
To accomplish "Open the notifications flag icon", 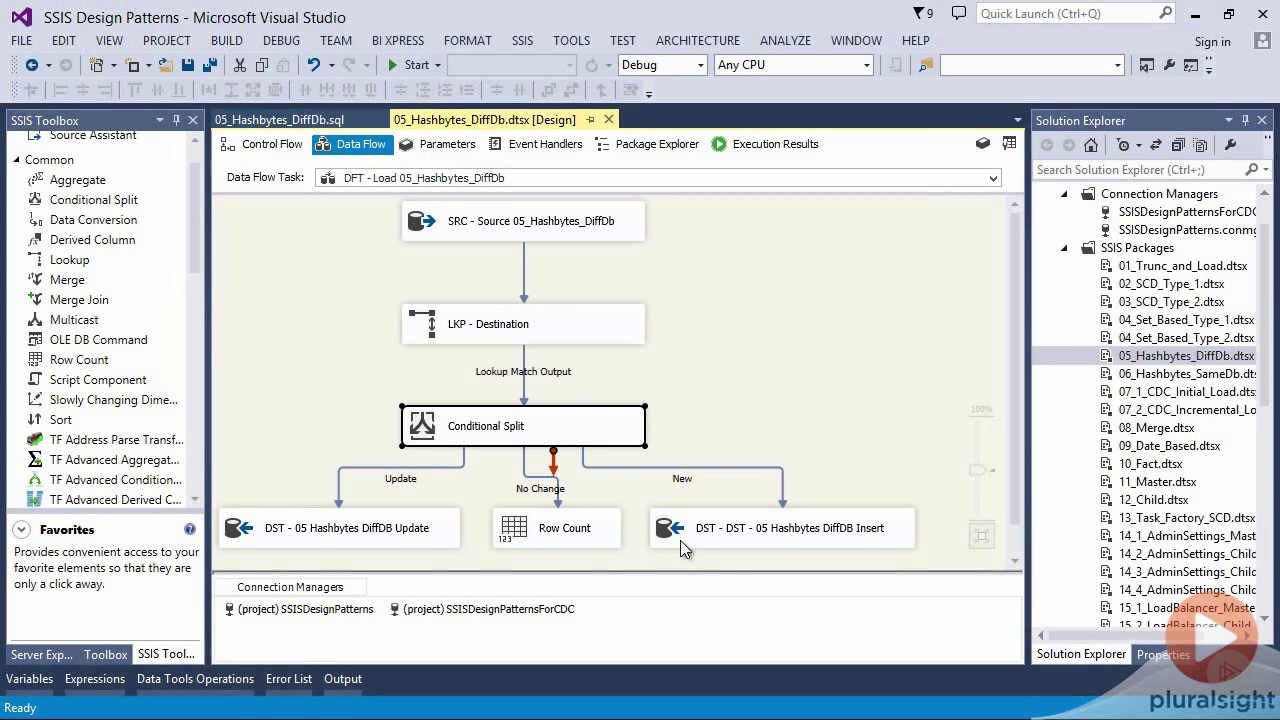I will pyautogui.click(x=923, y=14).
